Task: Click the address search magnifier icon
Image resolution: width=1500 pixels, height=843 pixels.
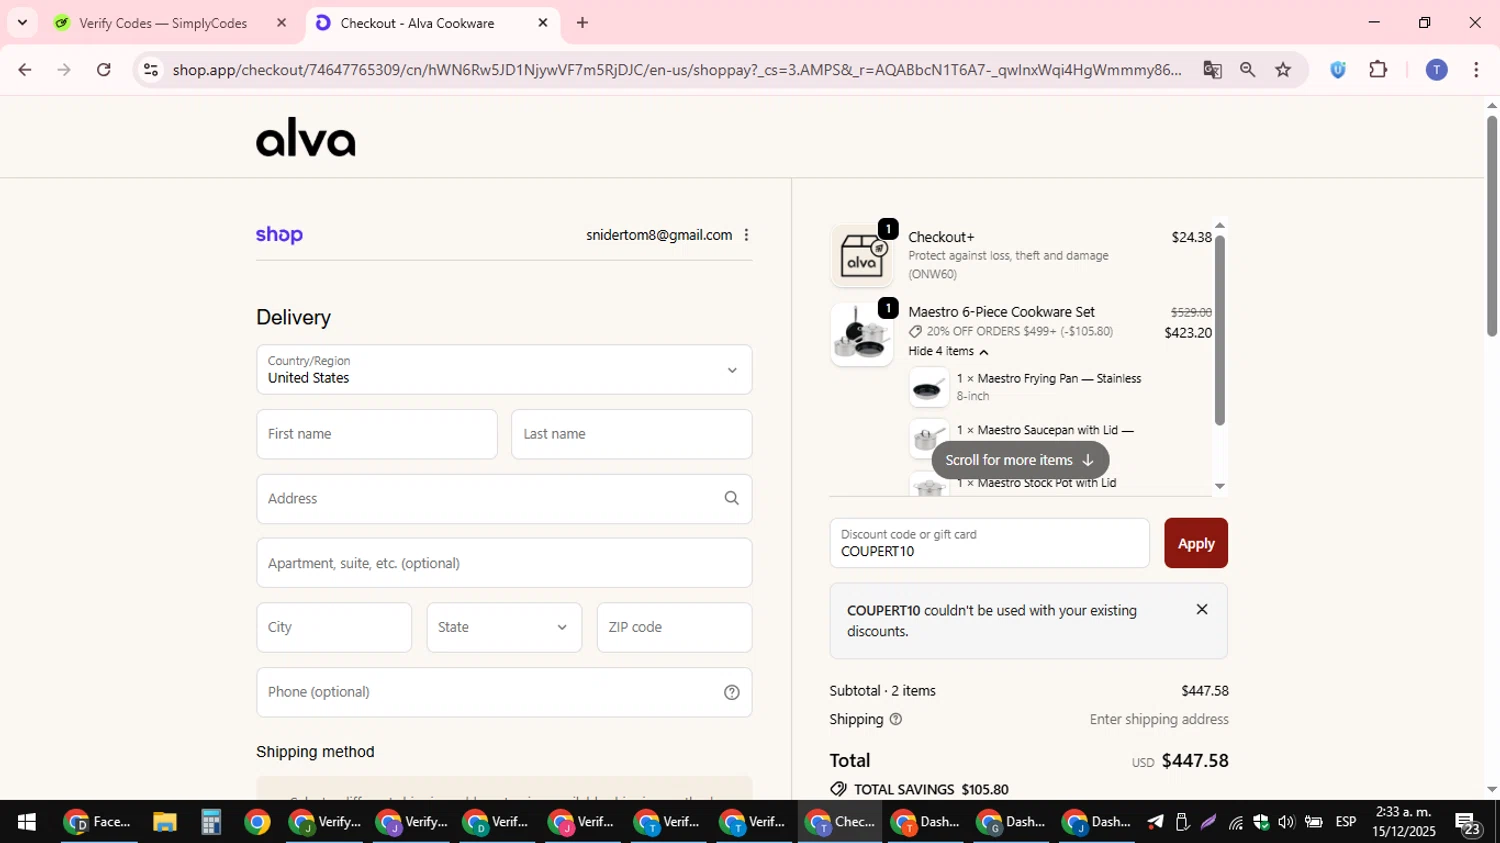Action: [731, 498]
